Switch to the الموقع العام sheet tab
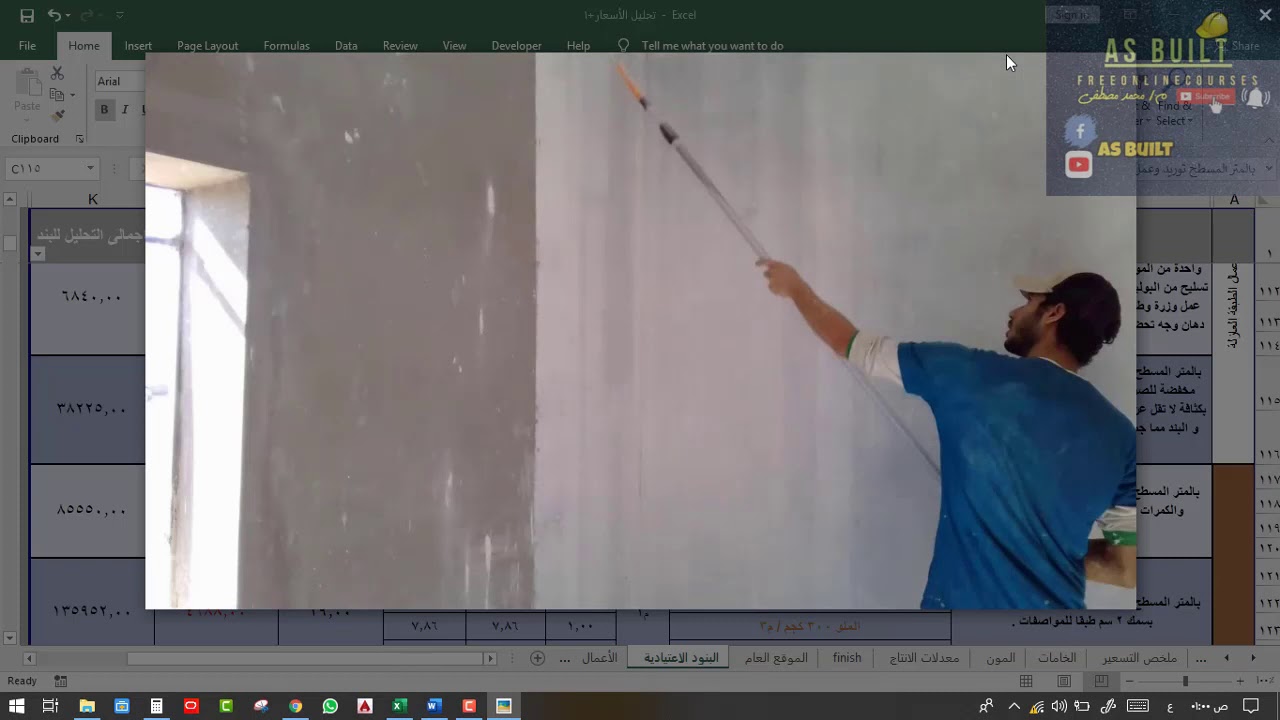 point(776,658)
